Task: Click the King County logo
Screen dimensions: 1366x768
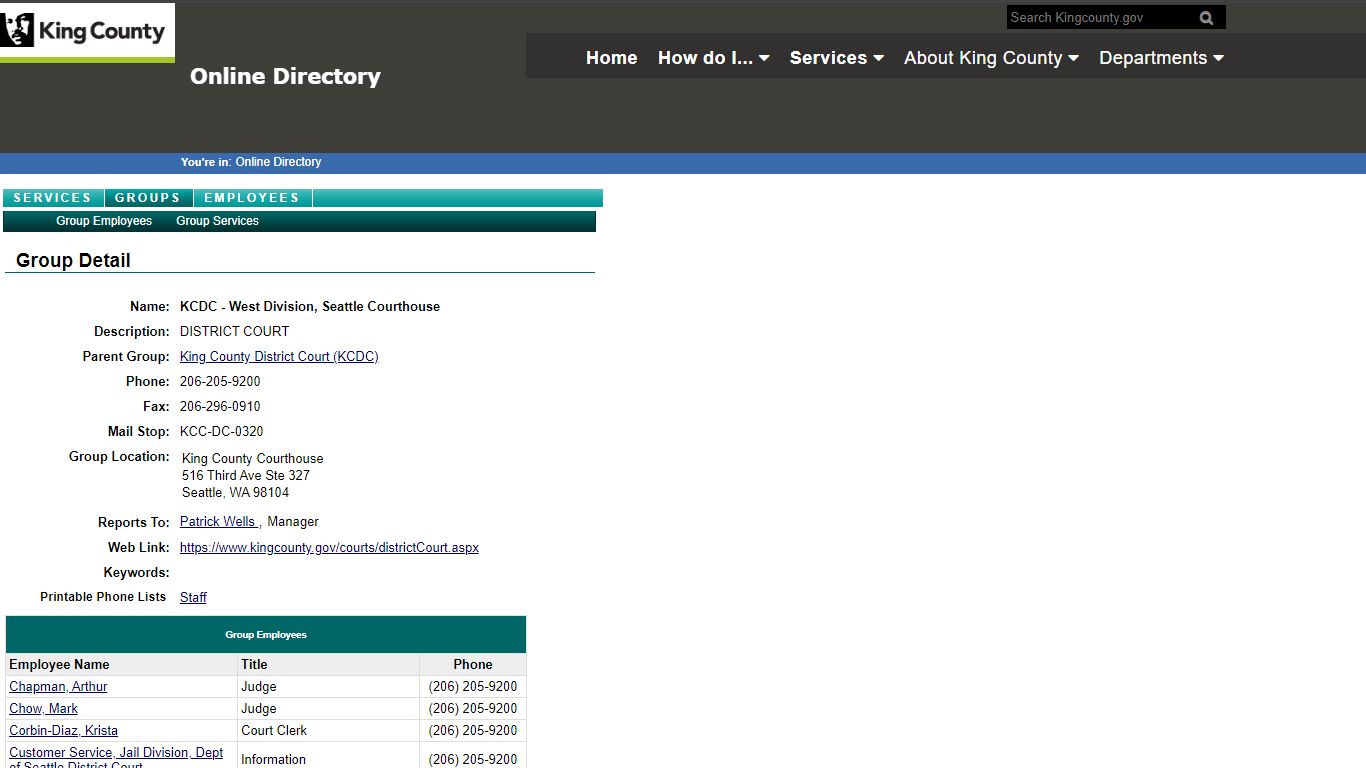Action: point(87,31)
